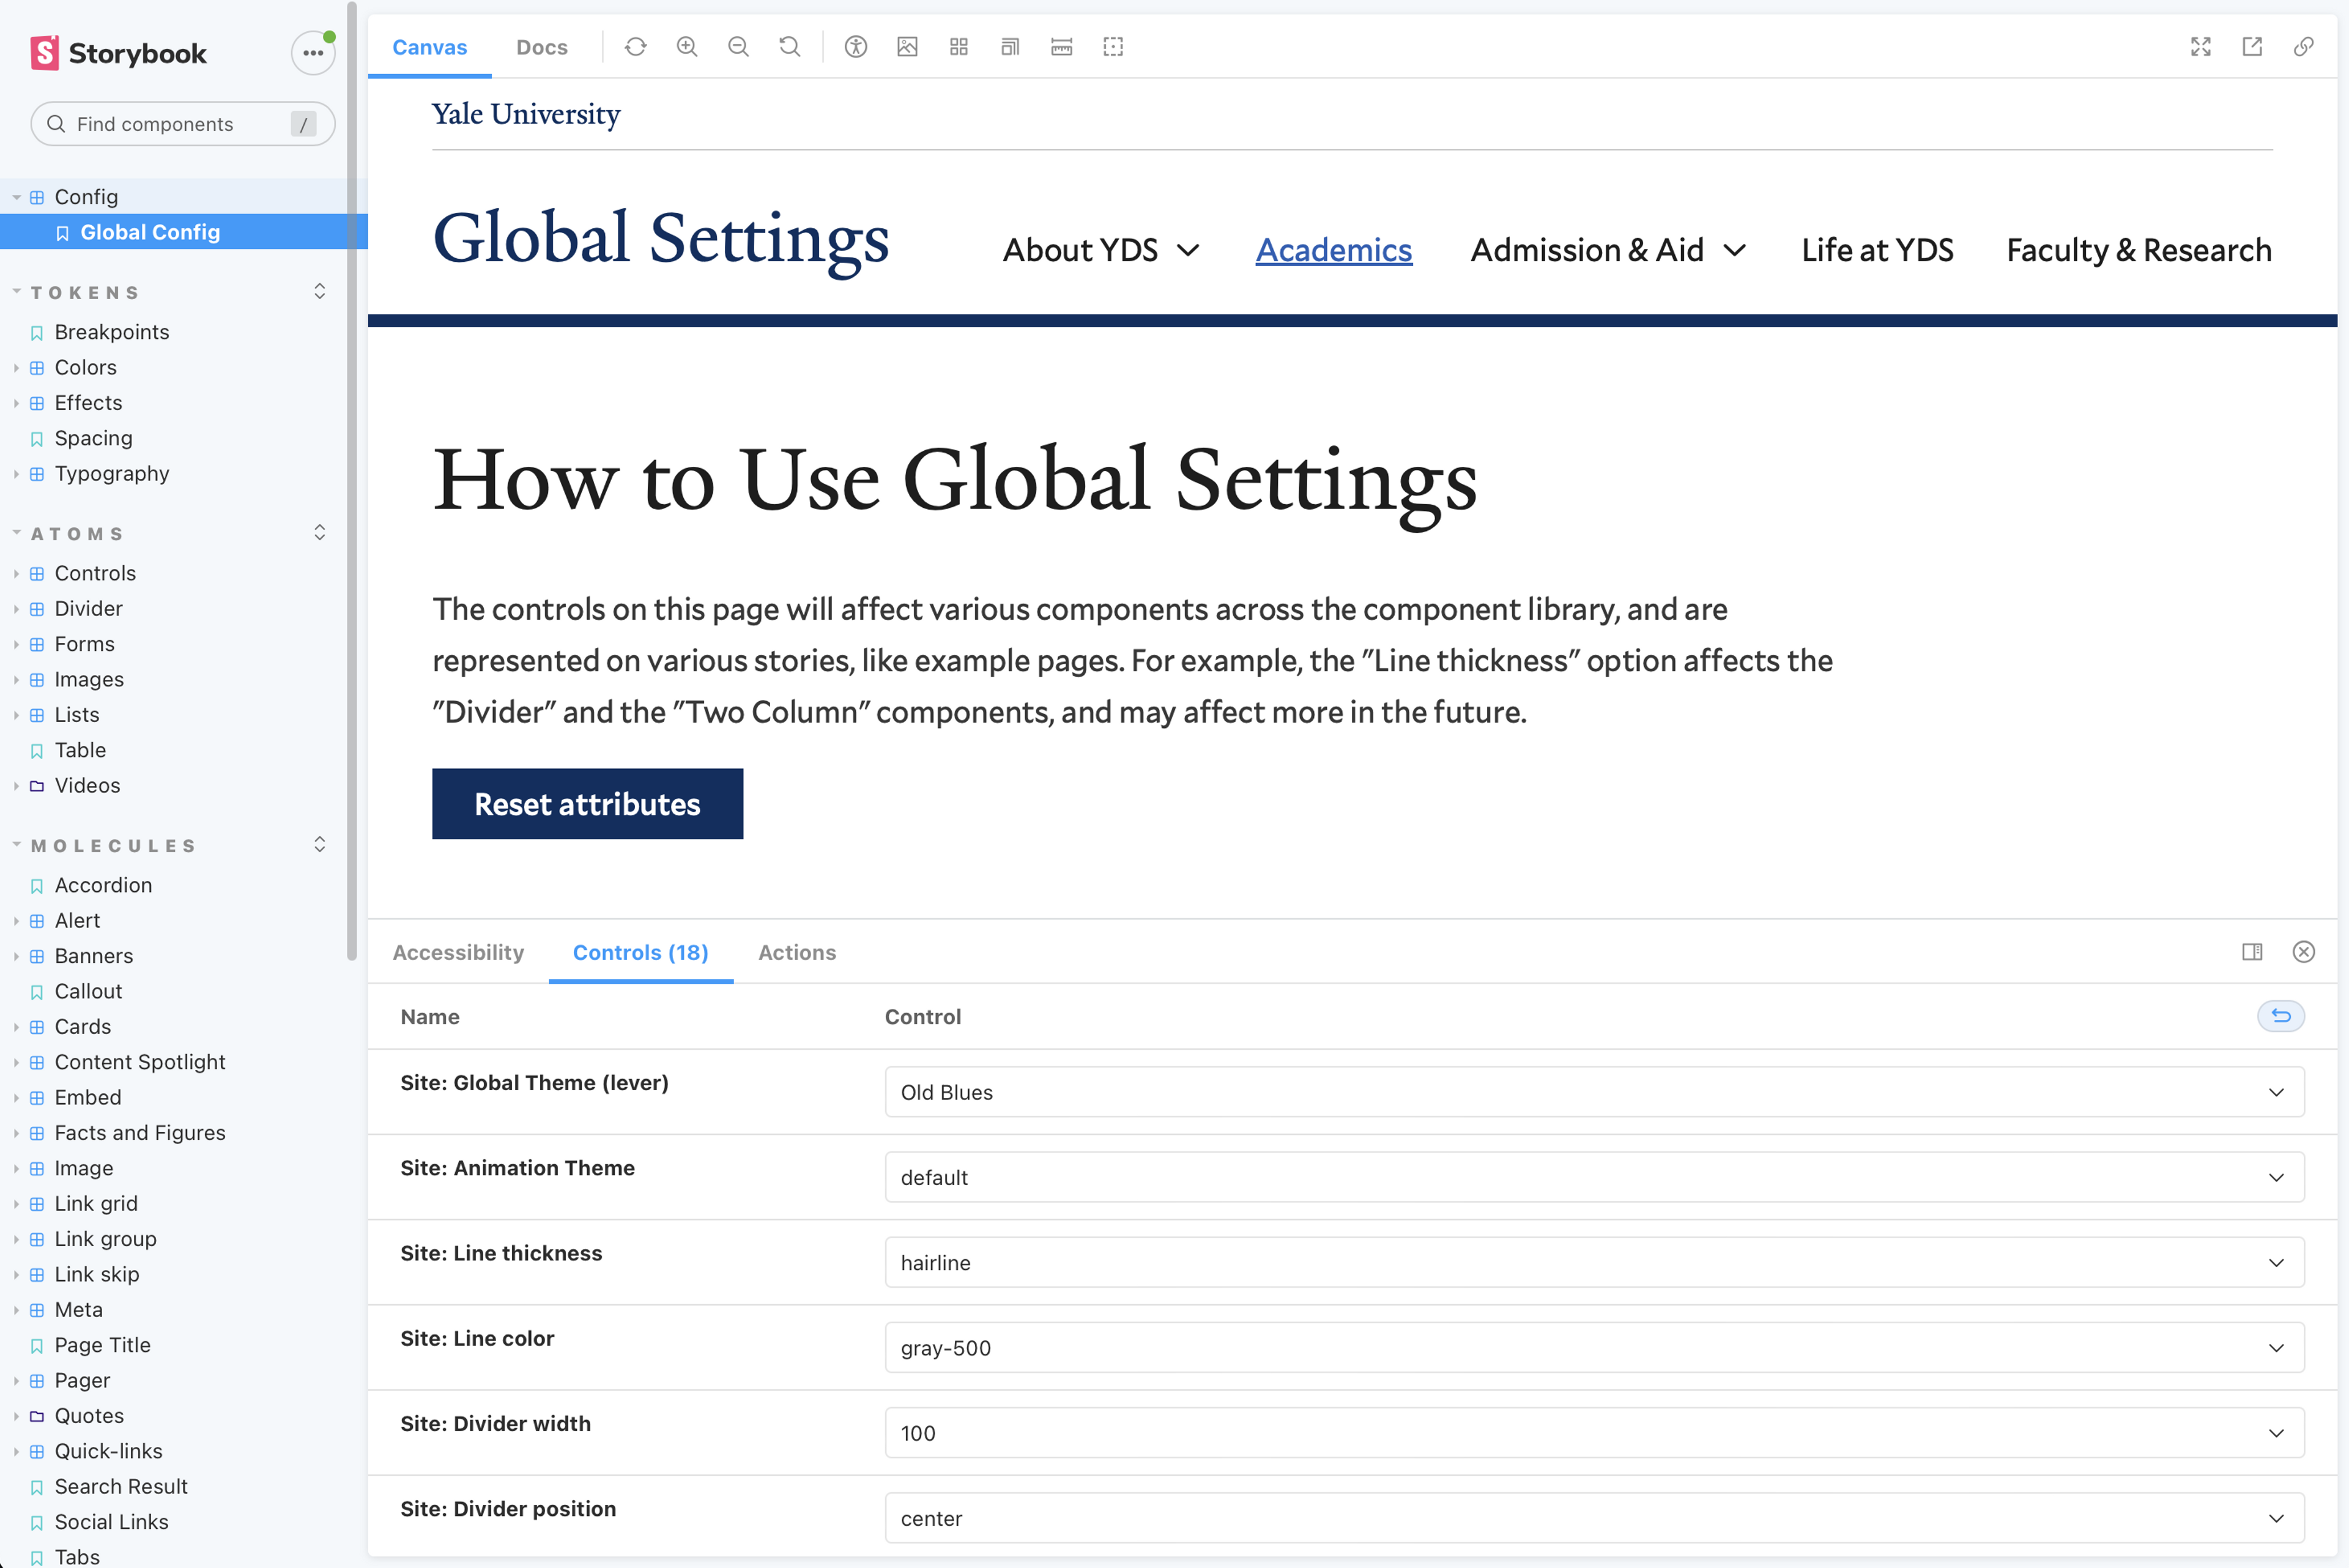Image resolution: width=2349 pixels, height=1568 pixels.
Task: Open the Callout story
Action: coord(88,991)
